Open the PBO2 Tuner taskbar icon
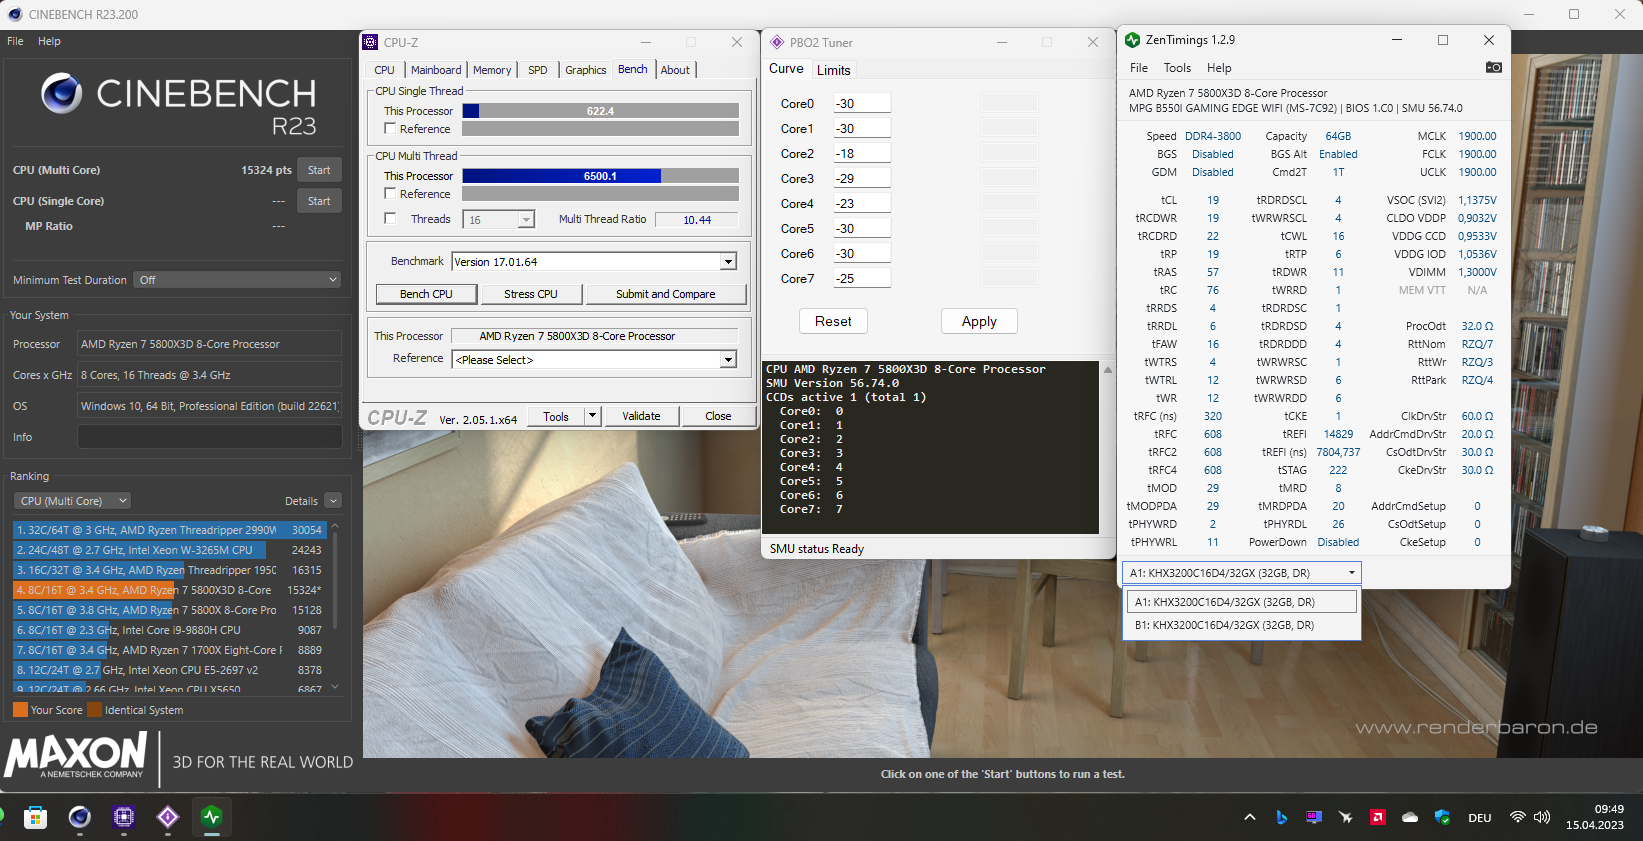The height and width of the screenshot is (841, 1643). click(x=168, y=817)
